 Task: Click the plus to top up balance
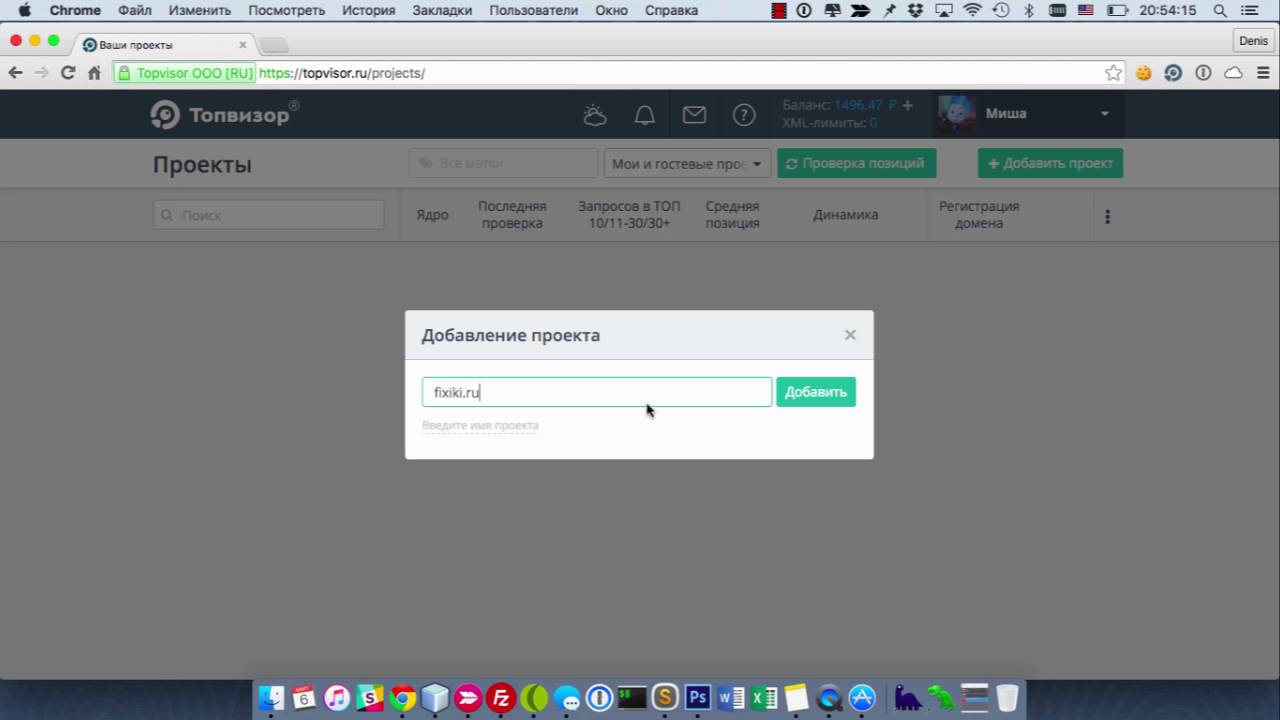pyautogui.click(x=908, y=105)
